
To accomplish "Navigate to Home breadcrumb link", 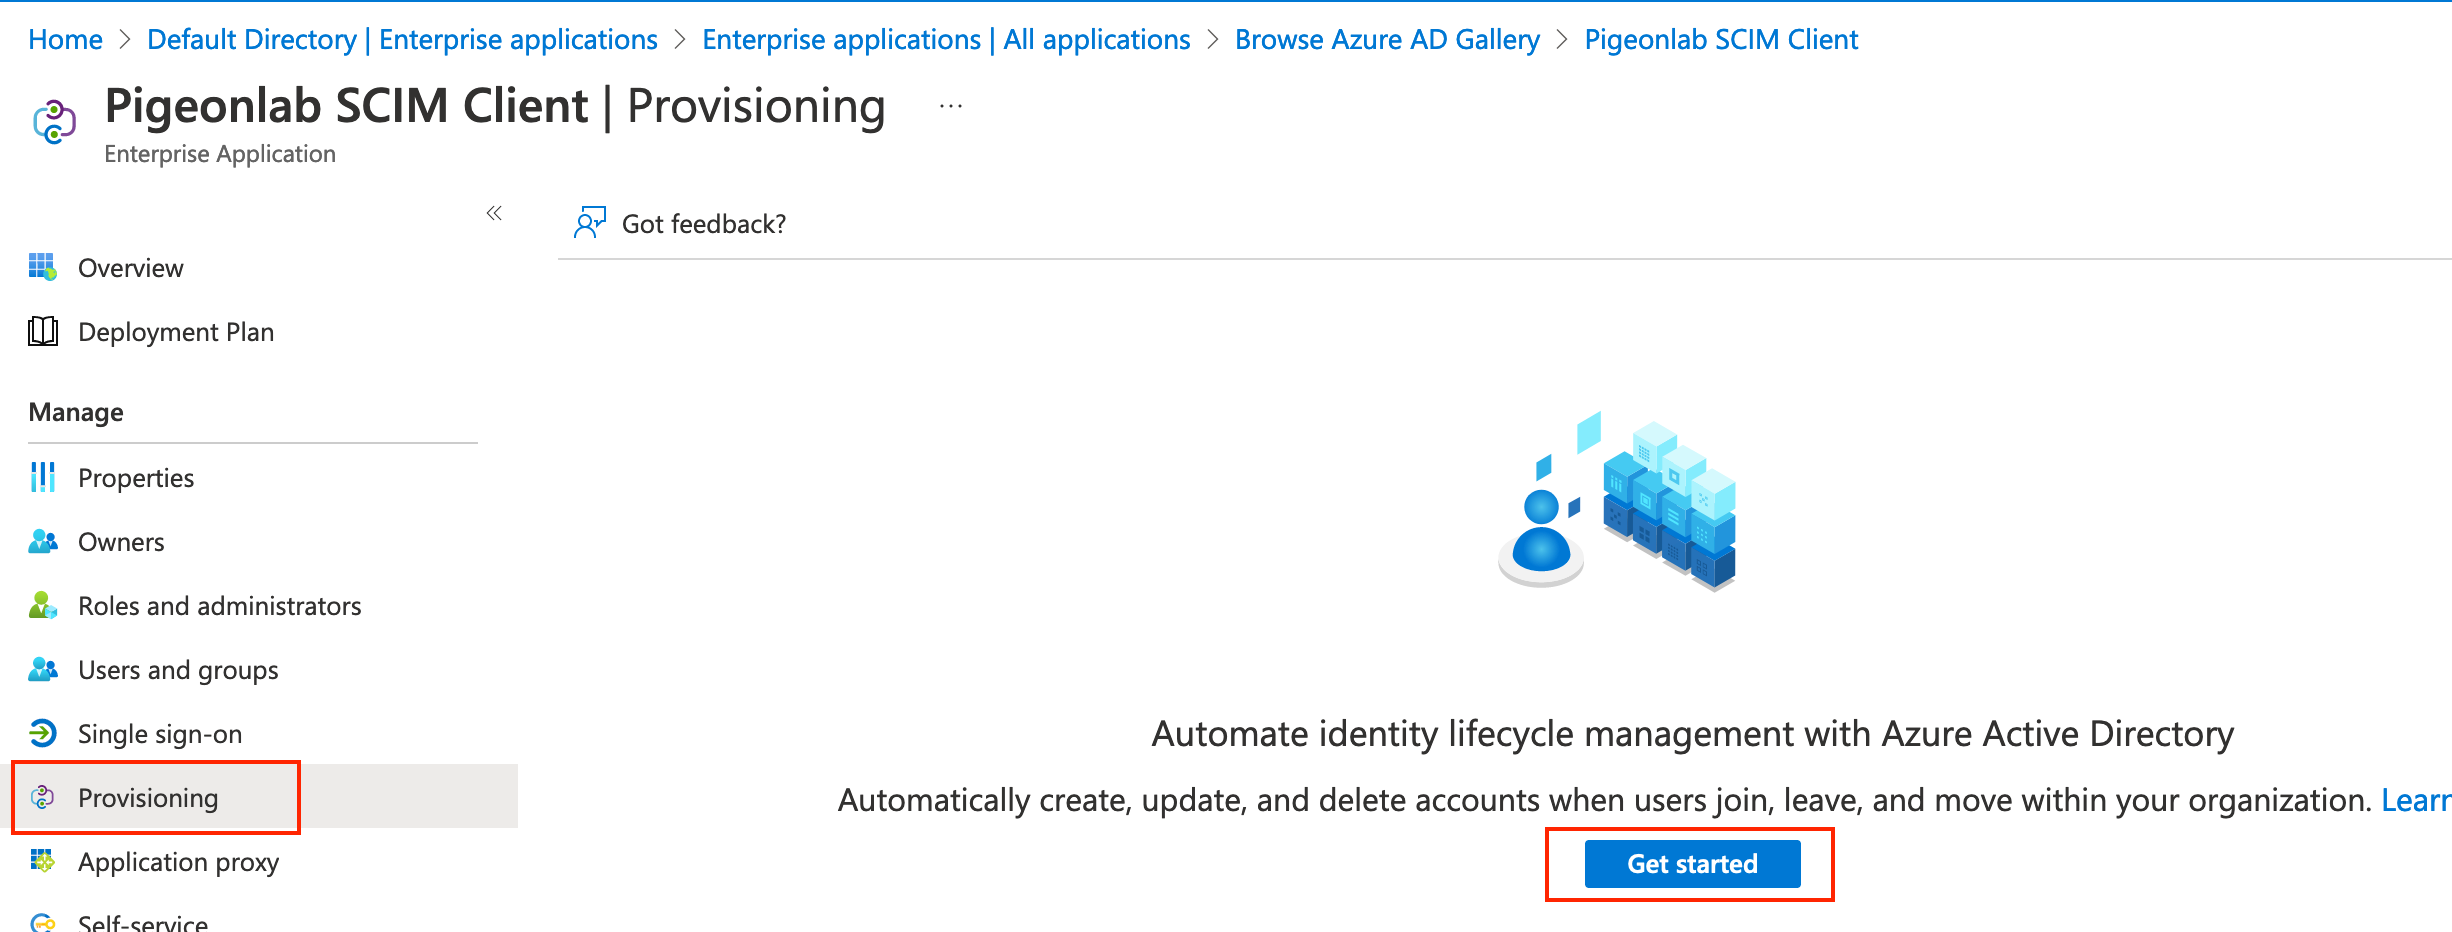I will (65, 40).
